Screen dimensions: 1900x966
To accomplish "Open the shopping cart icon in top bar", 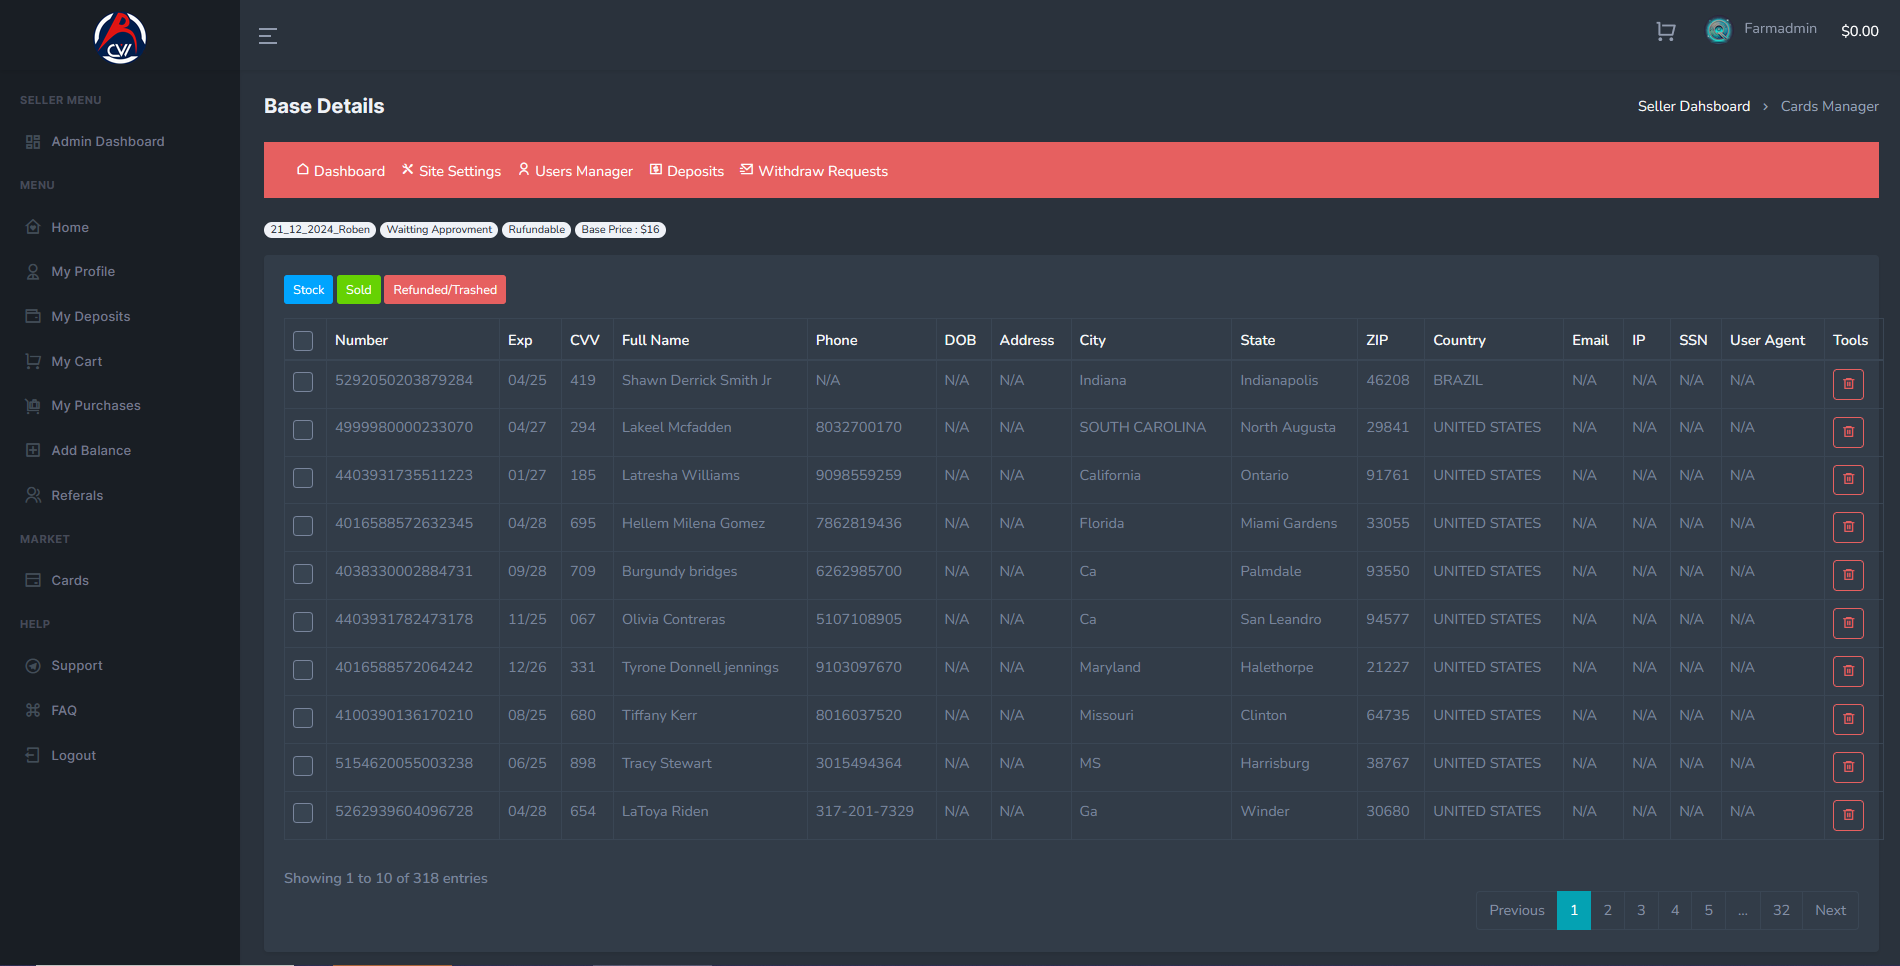I will pyautogui.click(x=1665, y=32).
